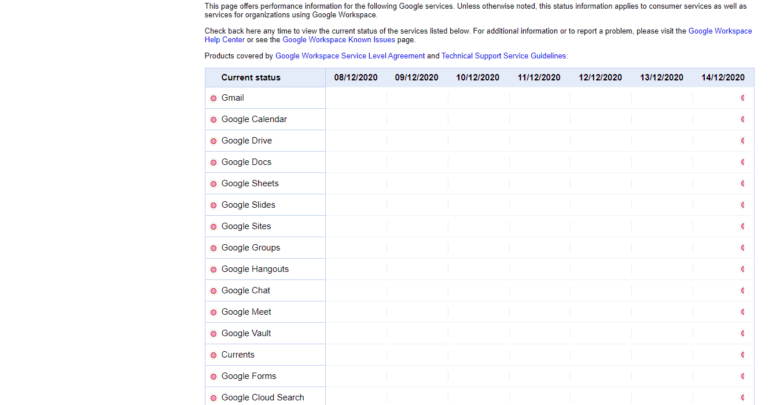The image size is (780, 405).
Task: Click the status dot next to Google Forms
Action: [x=213, y=376]
